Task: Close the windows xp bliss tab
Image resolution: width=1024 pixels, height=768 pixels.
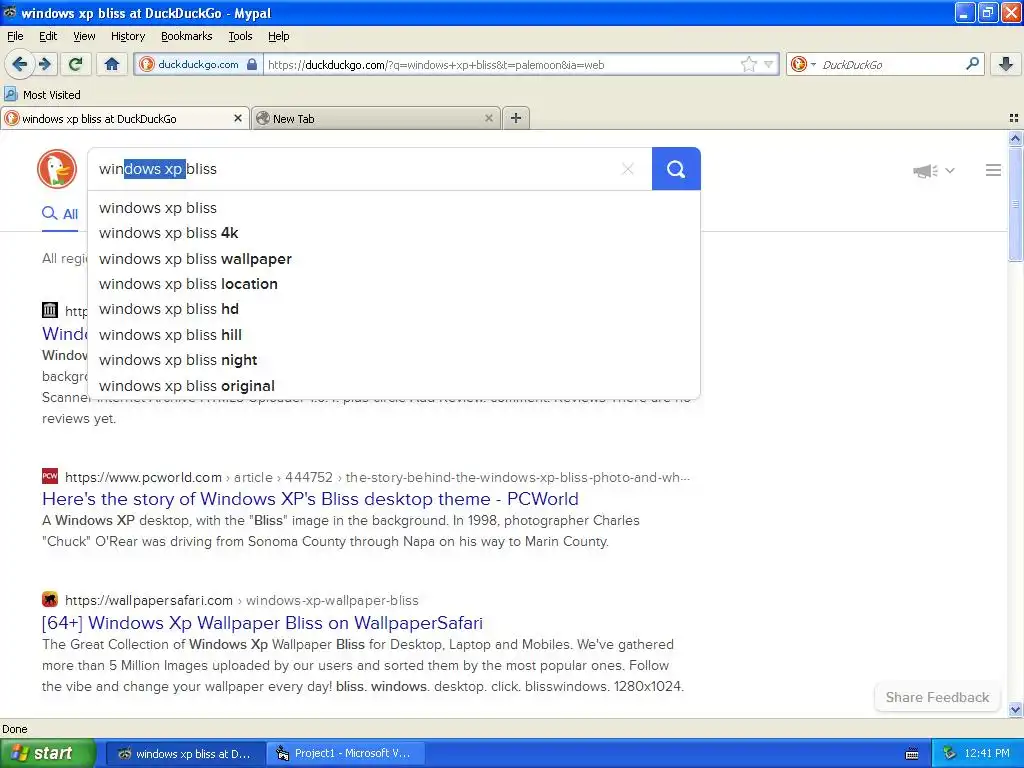Action: tap(238, 118)
